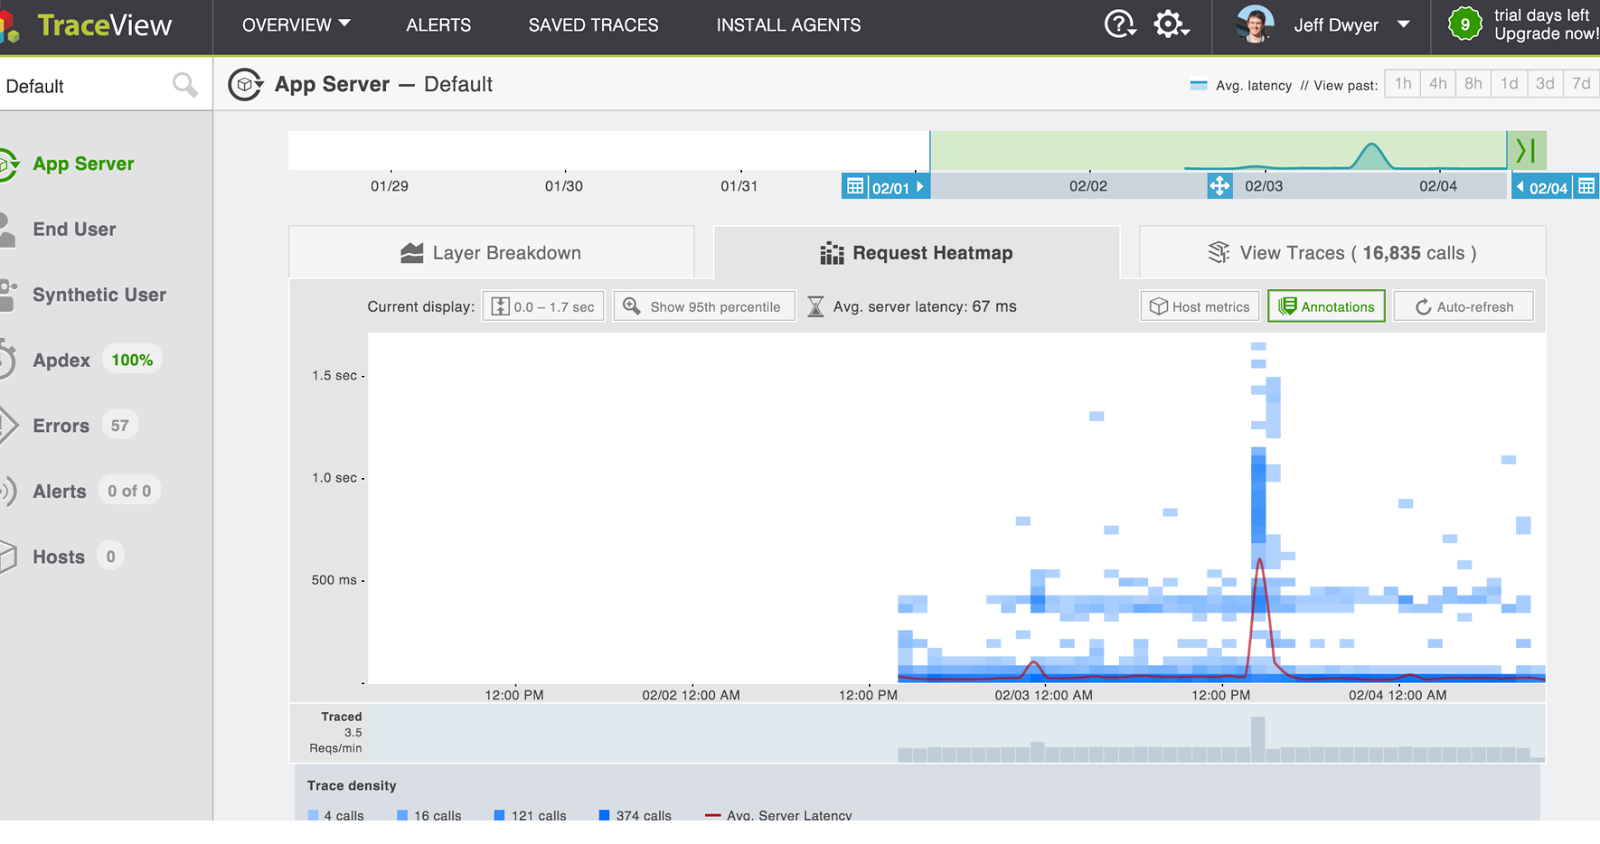The height and width of the screenshot is (844, 1600).
Task: Select End User in the sidebar
Action: [x=74, y=229]
